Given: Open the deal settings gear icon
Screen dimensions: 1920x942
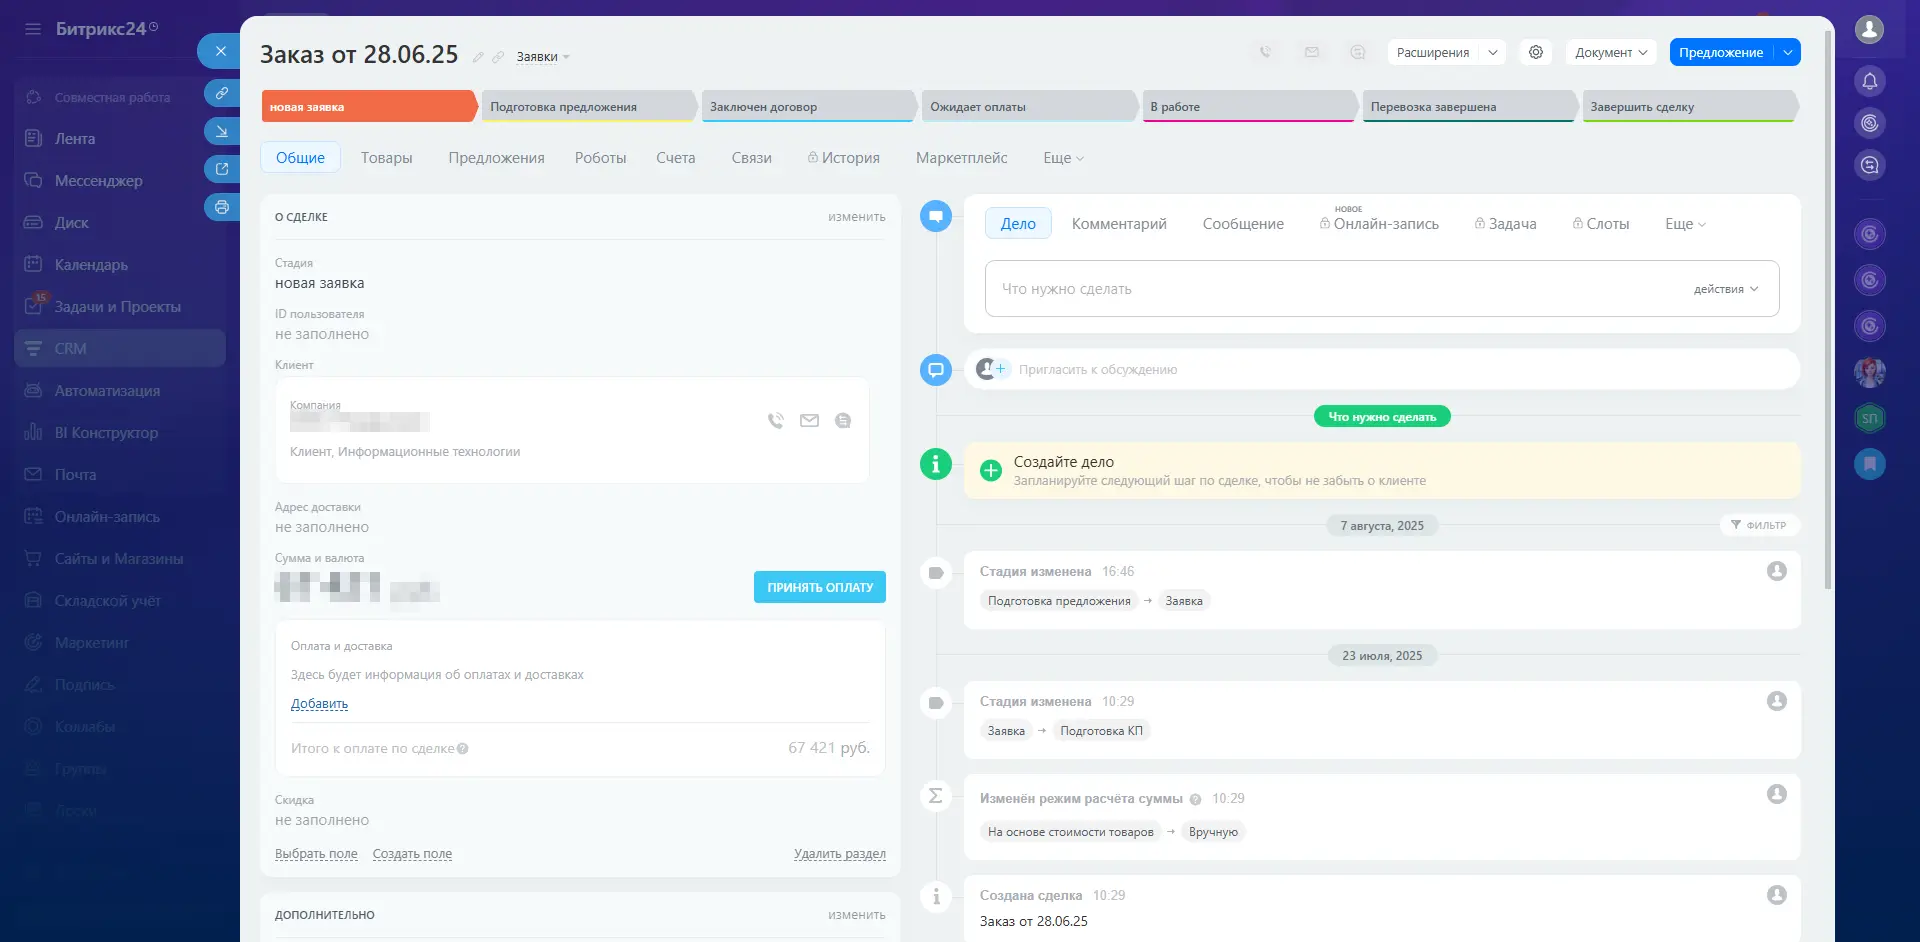Looking at the screenshot, I should (1536, 52).
